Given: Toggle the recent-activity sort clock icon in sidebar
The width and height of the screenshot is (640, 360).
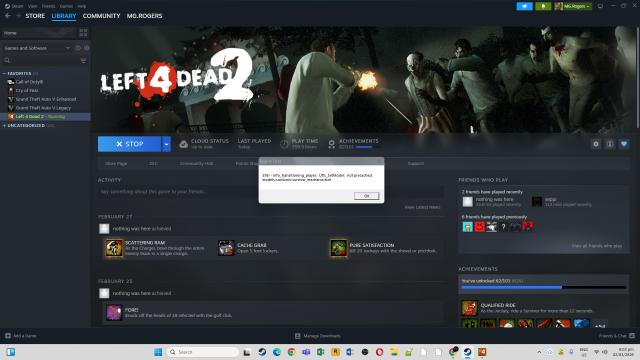Looking at the screenshot, I should 78,48.
